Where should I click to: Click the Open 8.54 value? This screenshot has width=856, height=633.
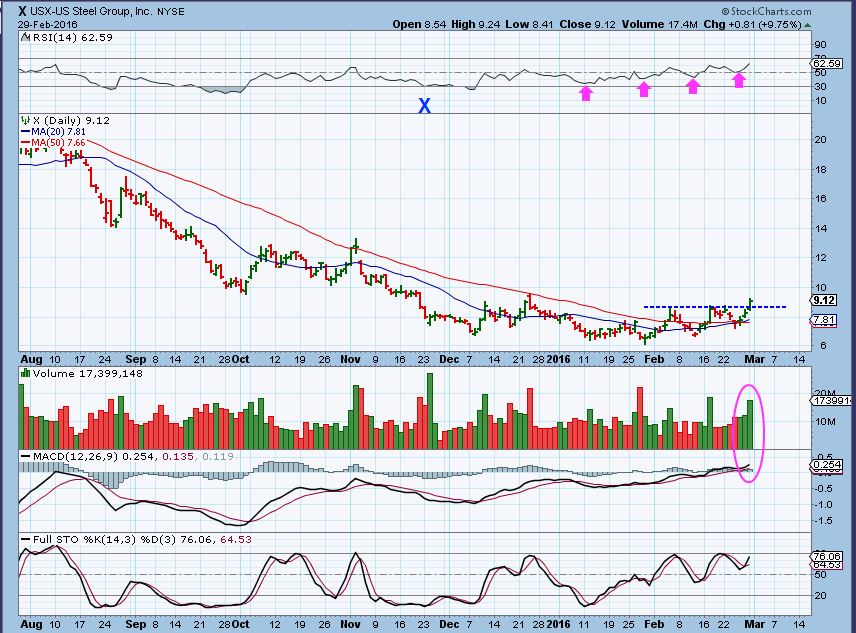tap(420, 25)
